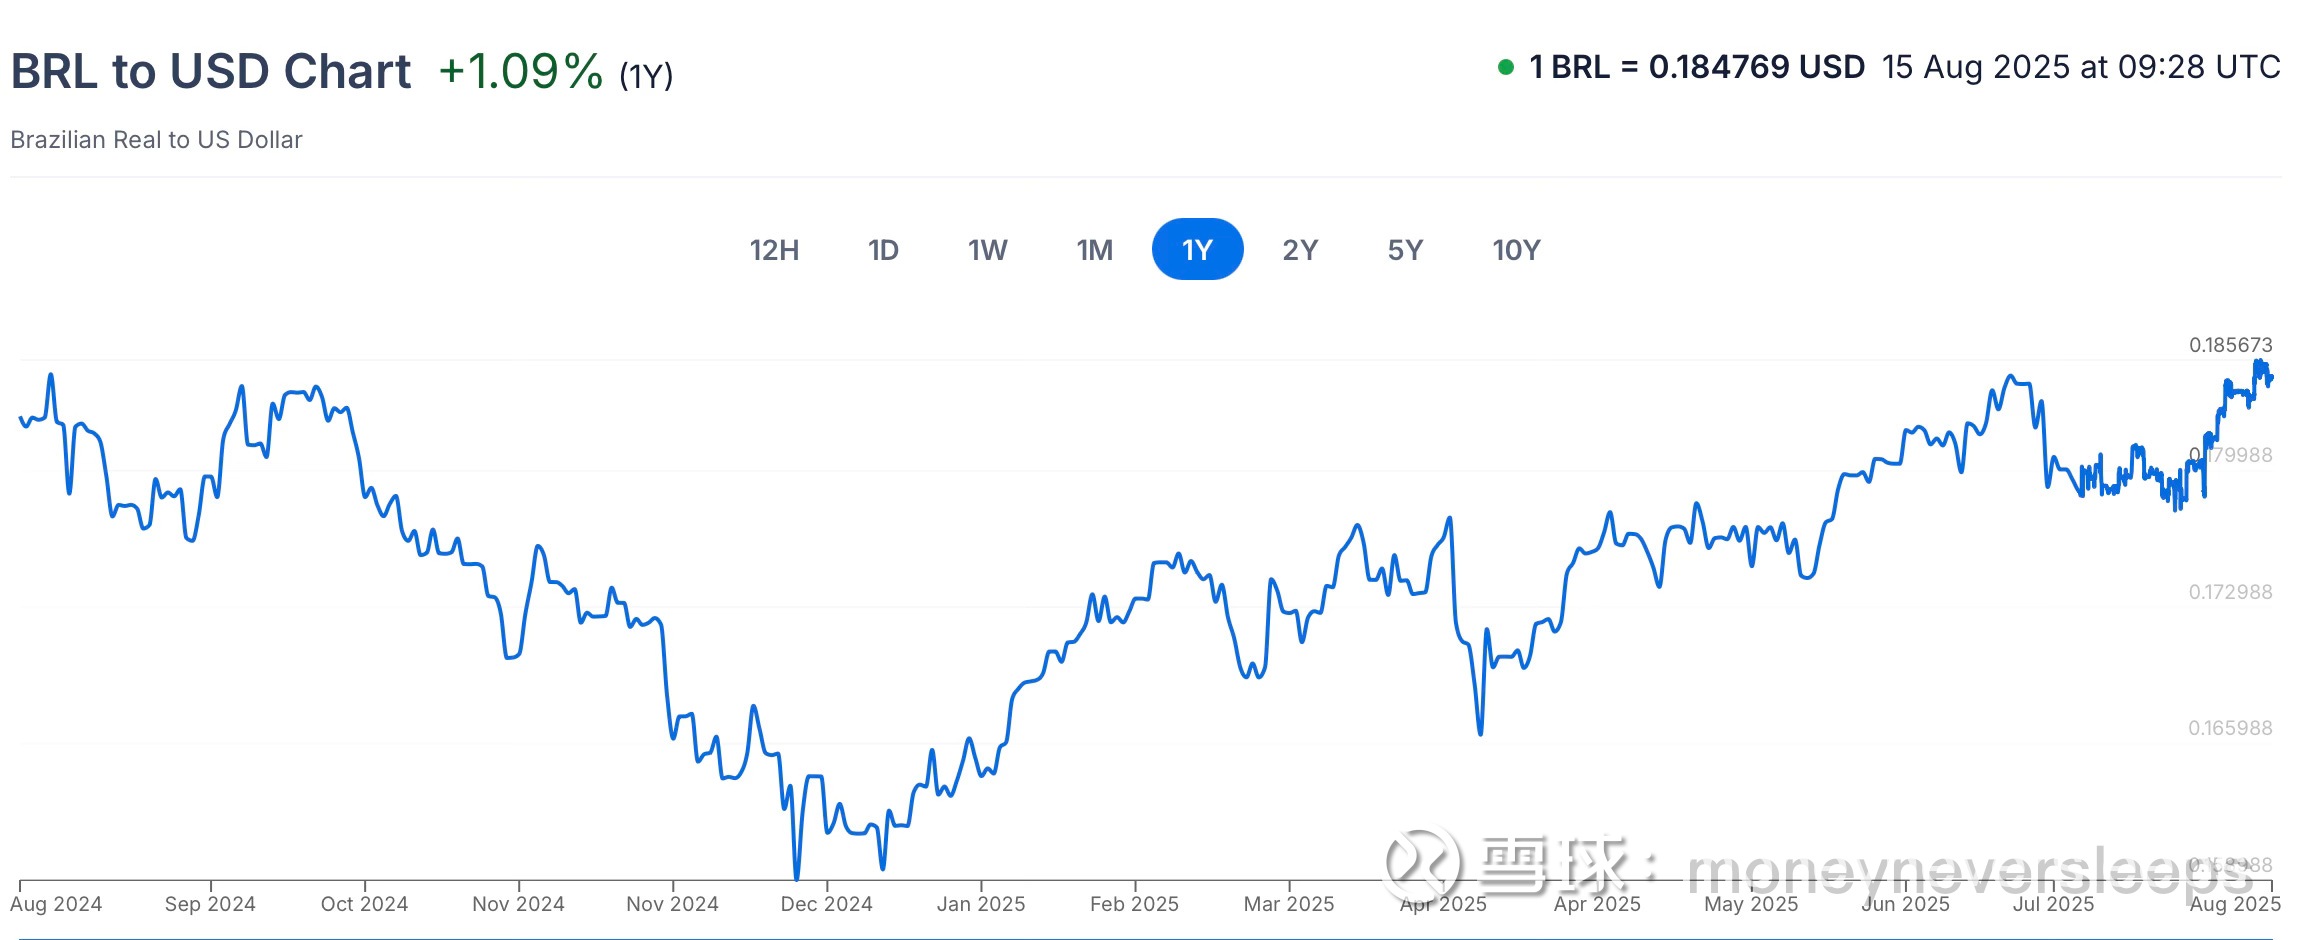Click the BRL to USD Chart heading
This screenshot has width=2320, height=940.
point(211,72)
